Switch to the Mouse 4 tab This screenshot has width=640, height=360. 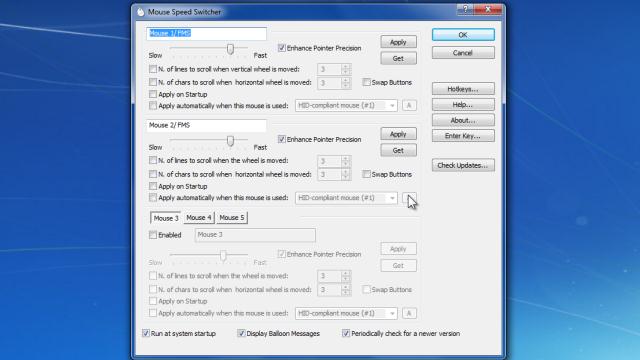tap(199, 218)
